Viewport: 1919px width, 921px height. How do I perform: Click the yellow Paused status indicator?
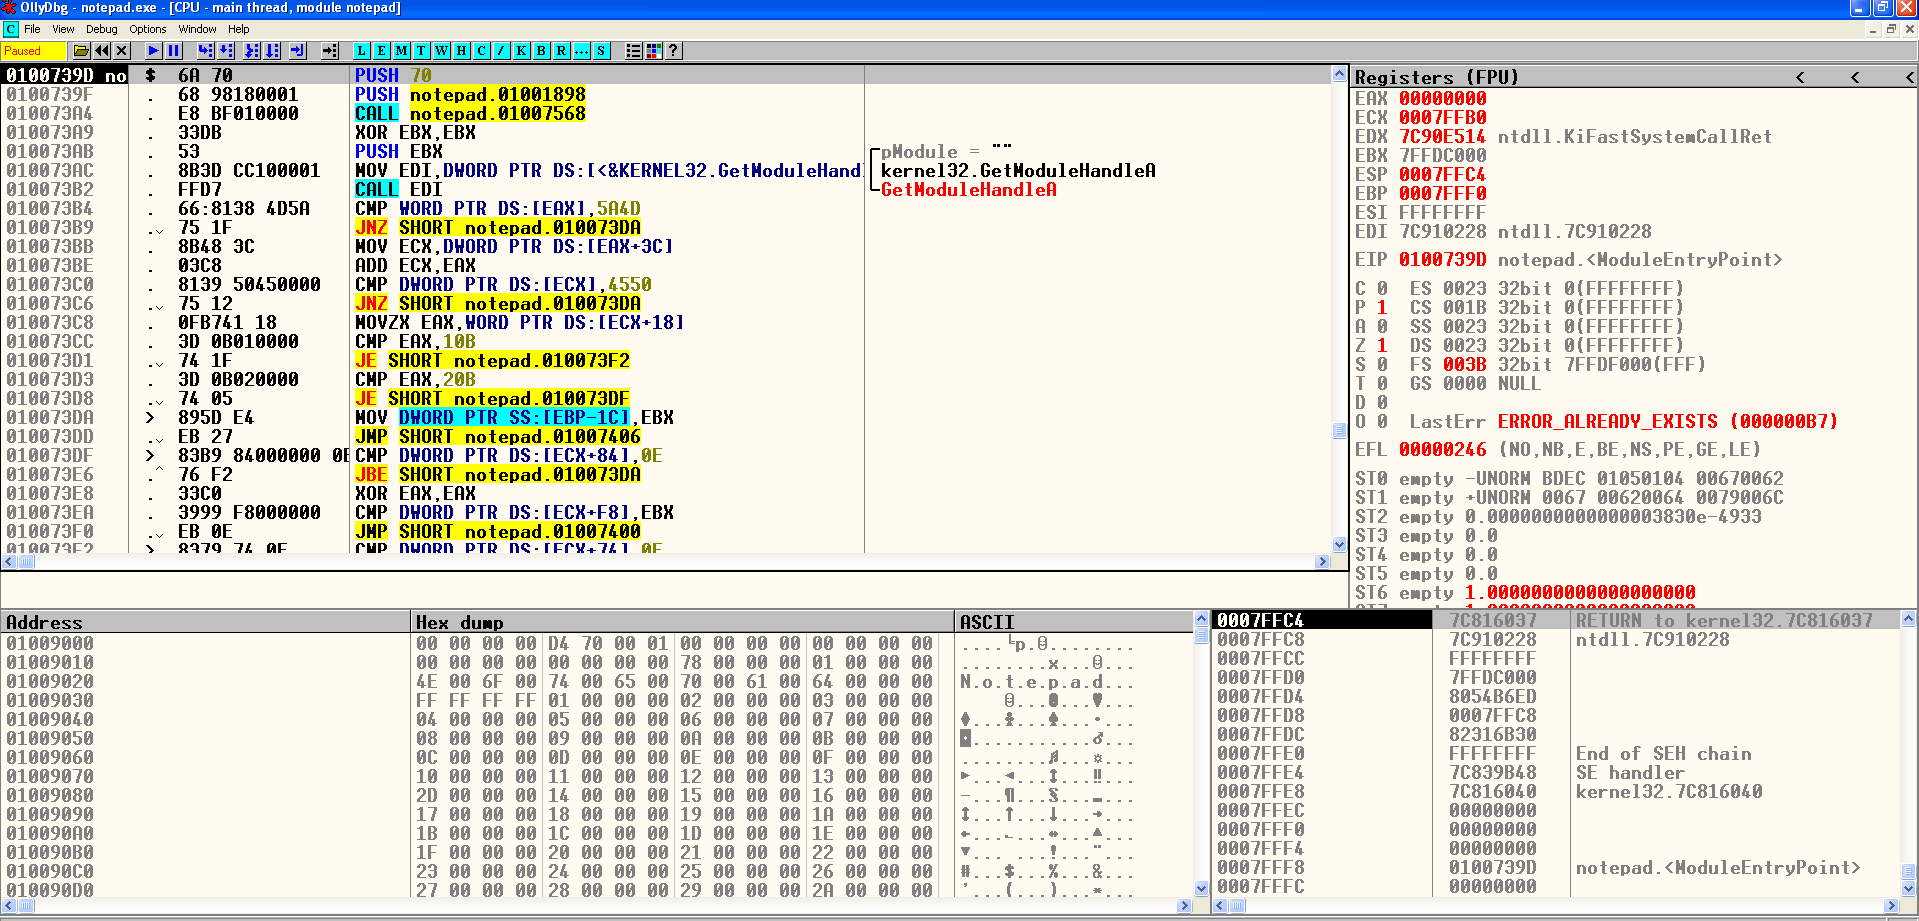pyautogui.click(x=33, y=50)
